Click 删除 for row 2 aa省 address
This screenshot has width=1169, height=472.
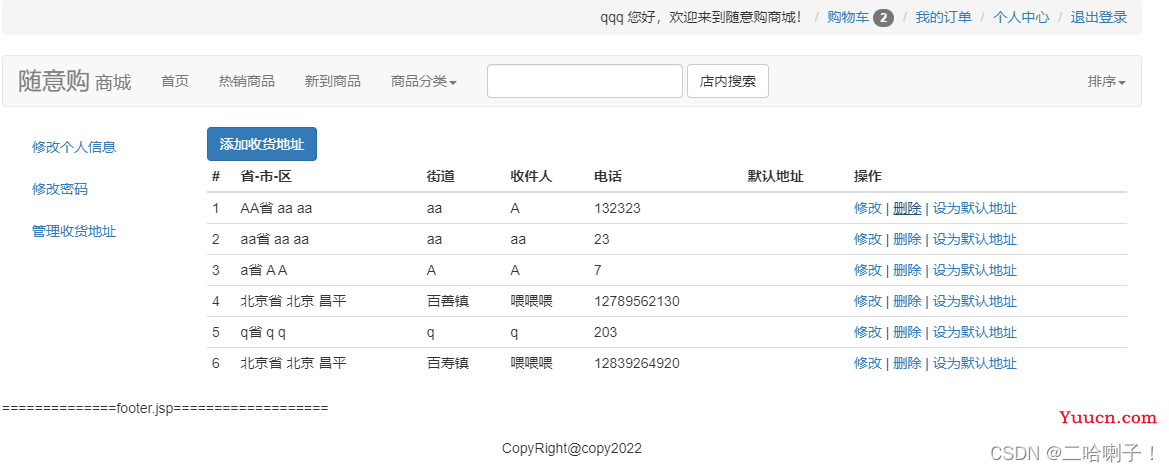pos(907,239)
